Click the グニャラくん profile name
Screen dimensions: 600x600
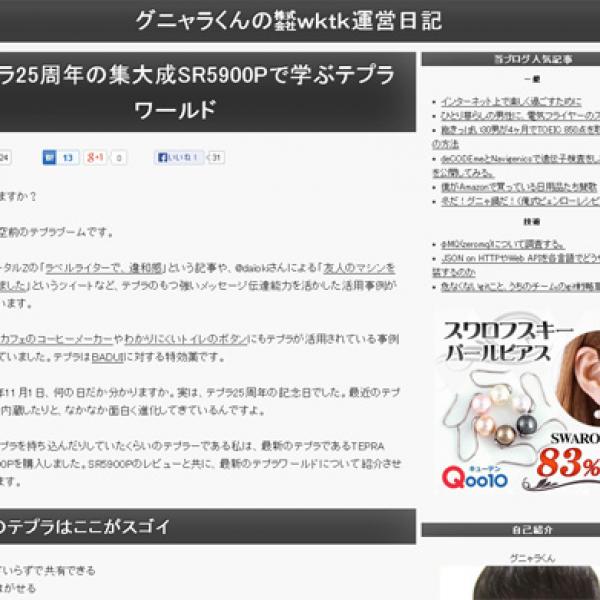coord(532,558)
